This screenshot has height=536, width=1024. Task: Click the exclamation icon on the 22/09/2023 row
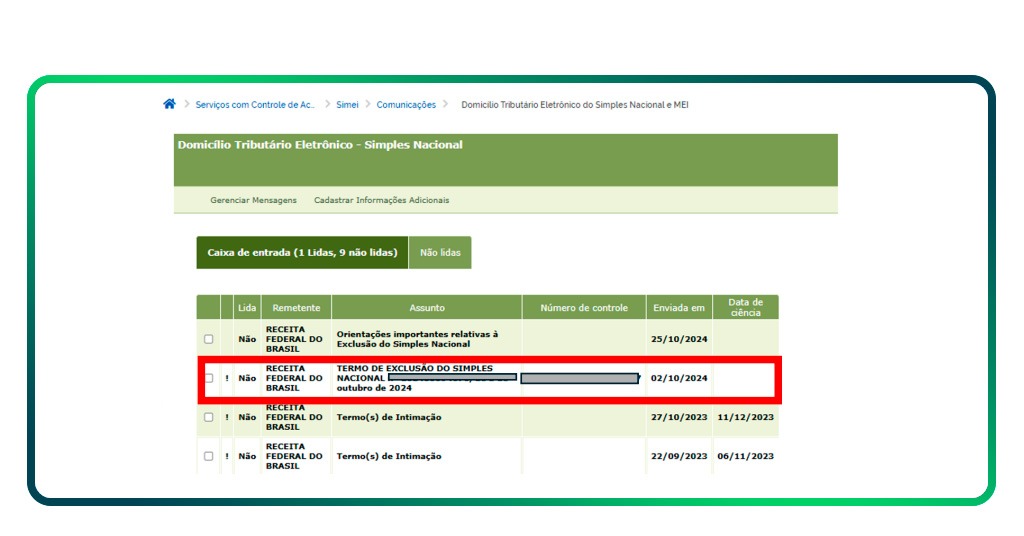click(227, 456)
